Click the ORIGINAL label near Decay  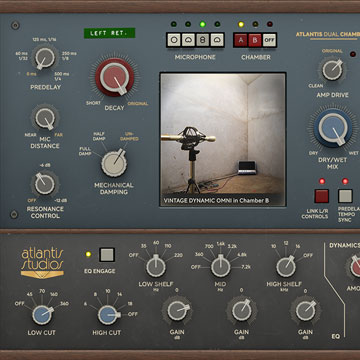138,103
